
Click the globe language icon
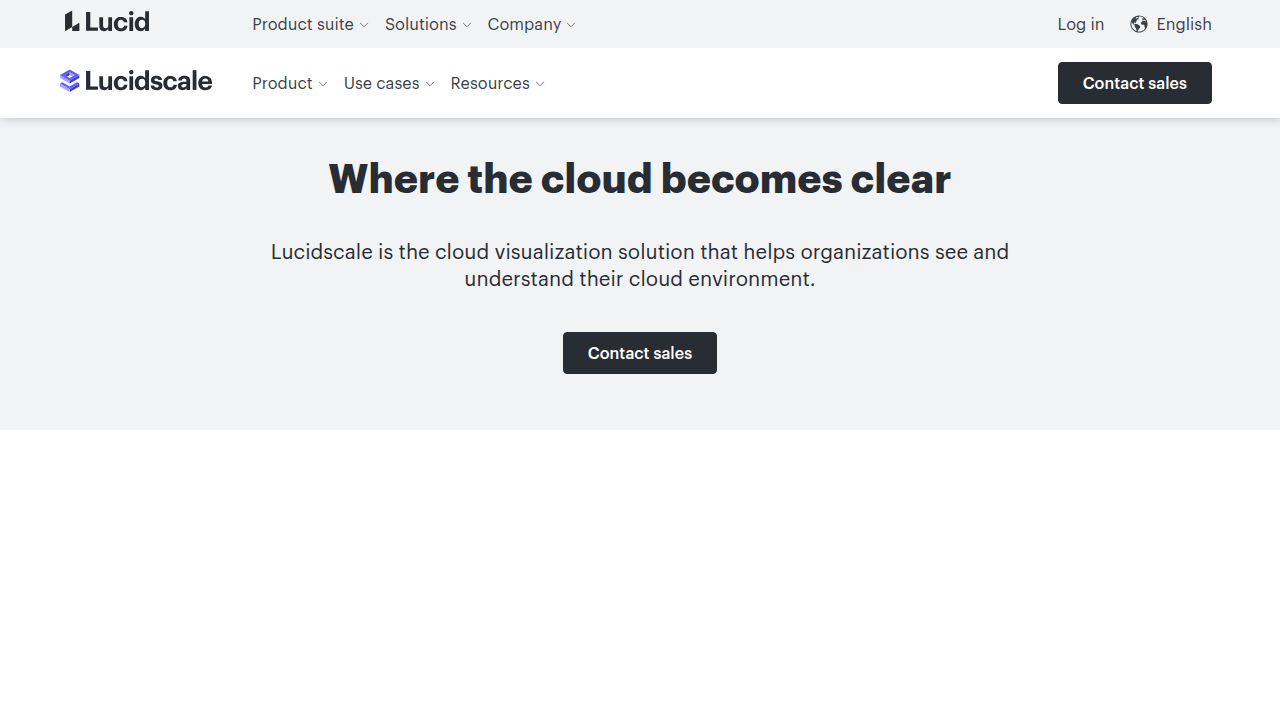1139,24
